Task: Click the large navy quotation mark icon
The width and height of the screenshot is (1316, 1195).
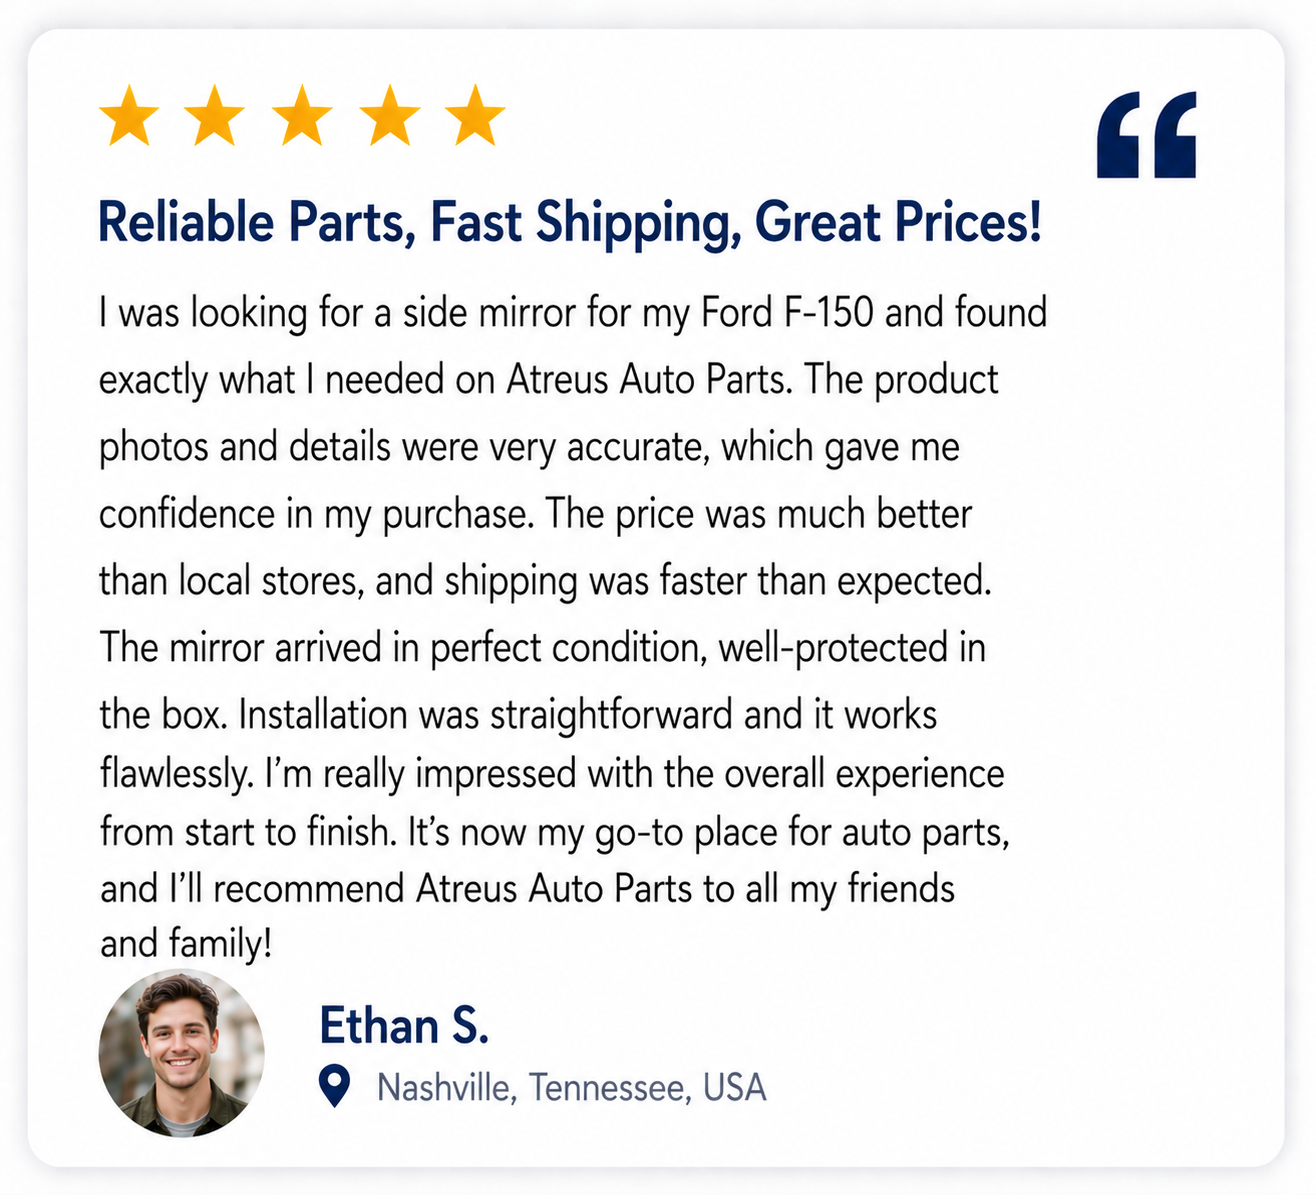Action: pyautogui.click(x=1146, y=135)
